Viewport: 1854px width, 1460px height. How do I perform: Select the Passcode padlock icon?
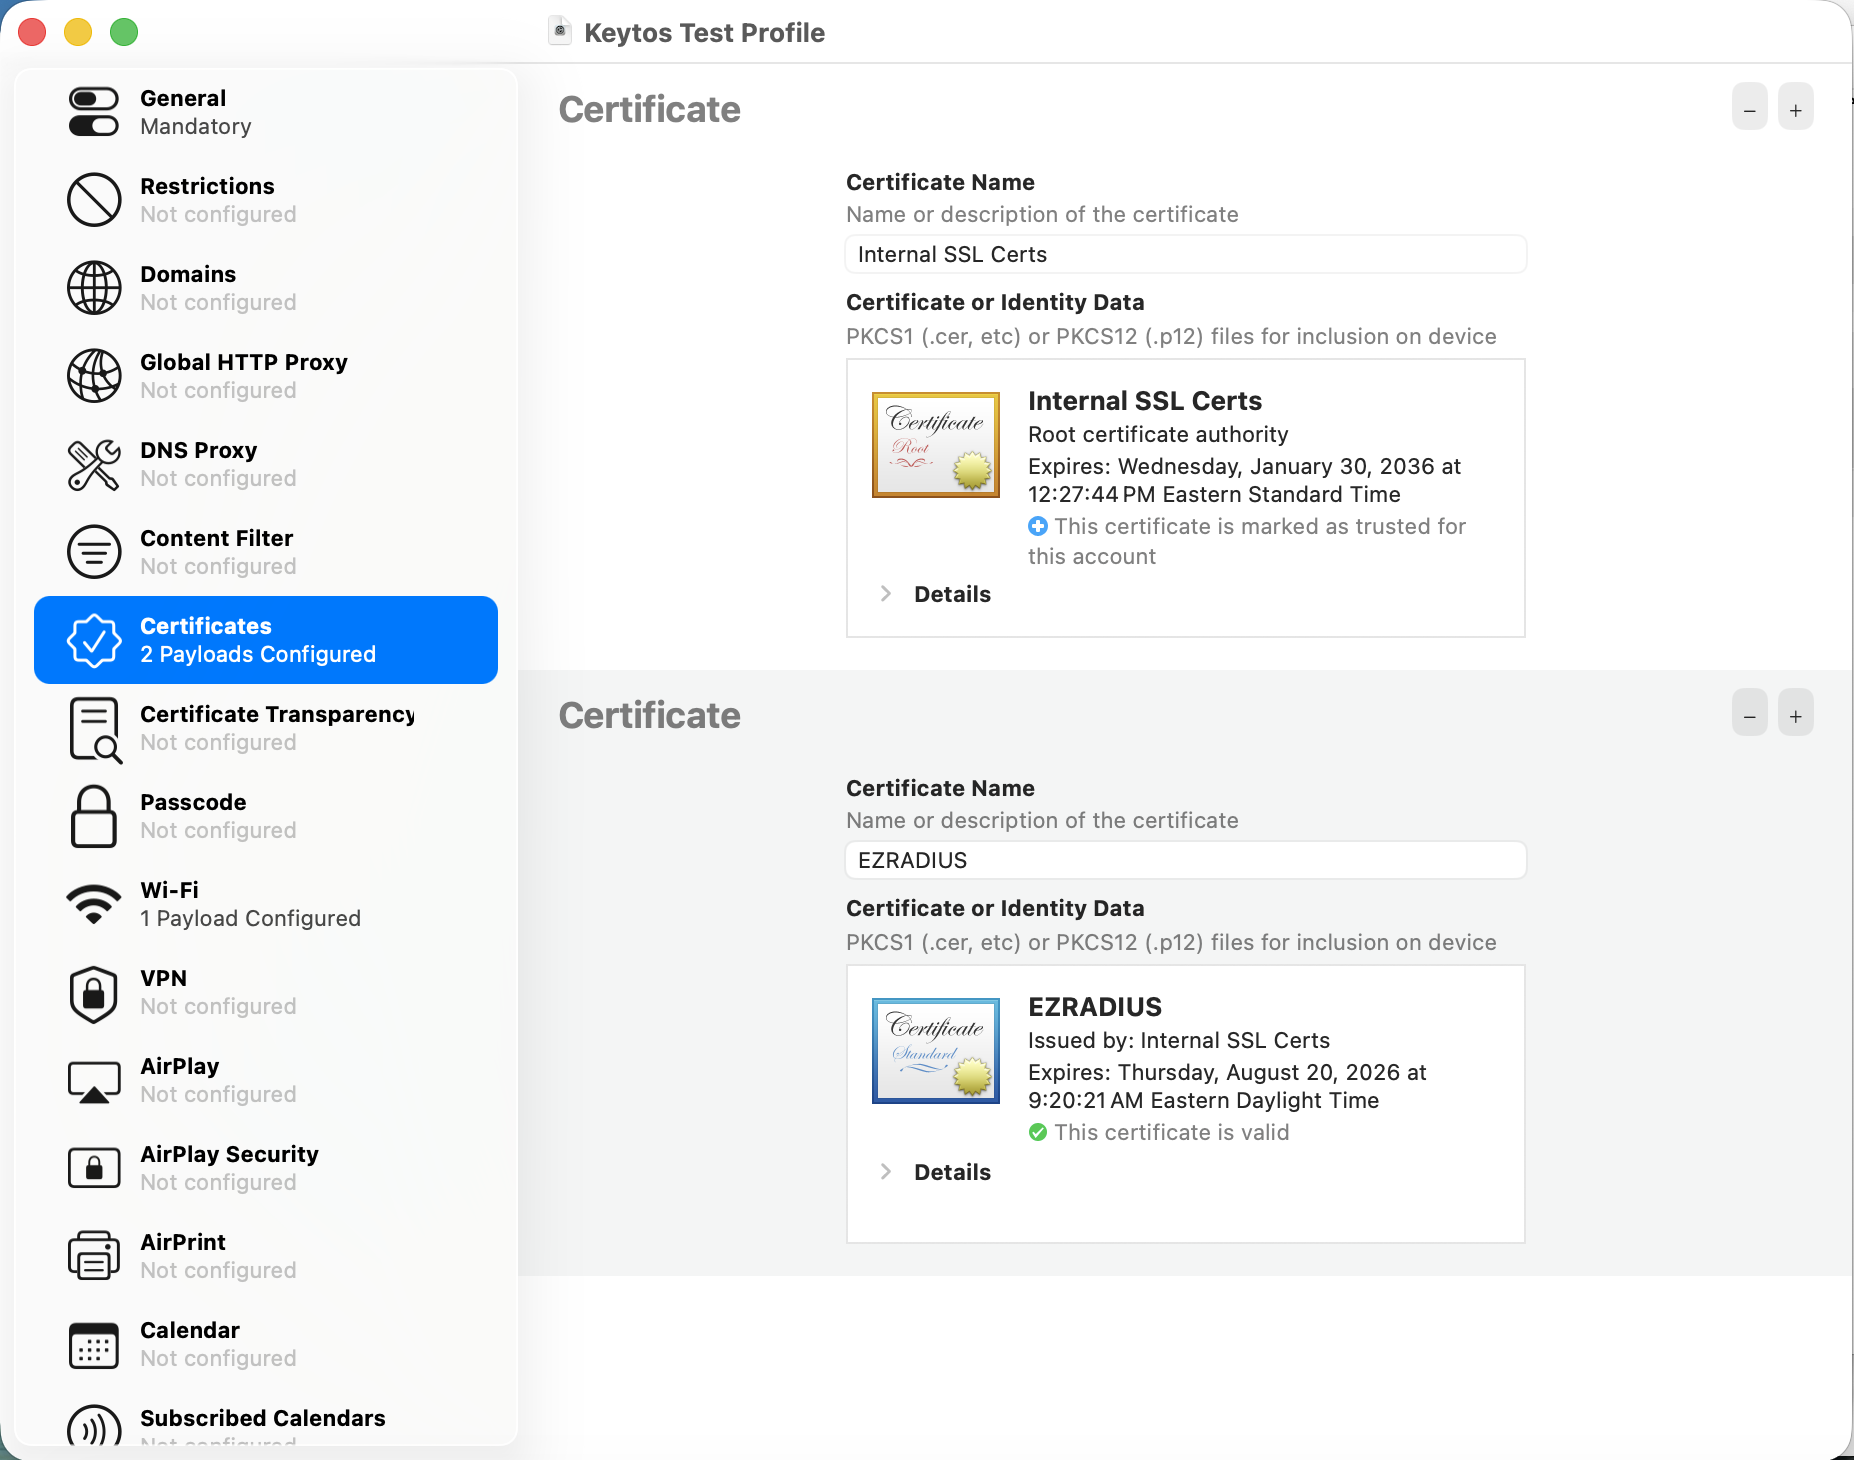tap(94, 816)
